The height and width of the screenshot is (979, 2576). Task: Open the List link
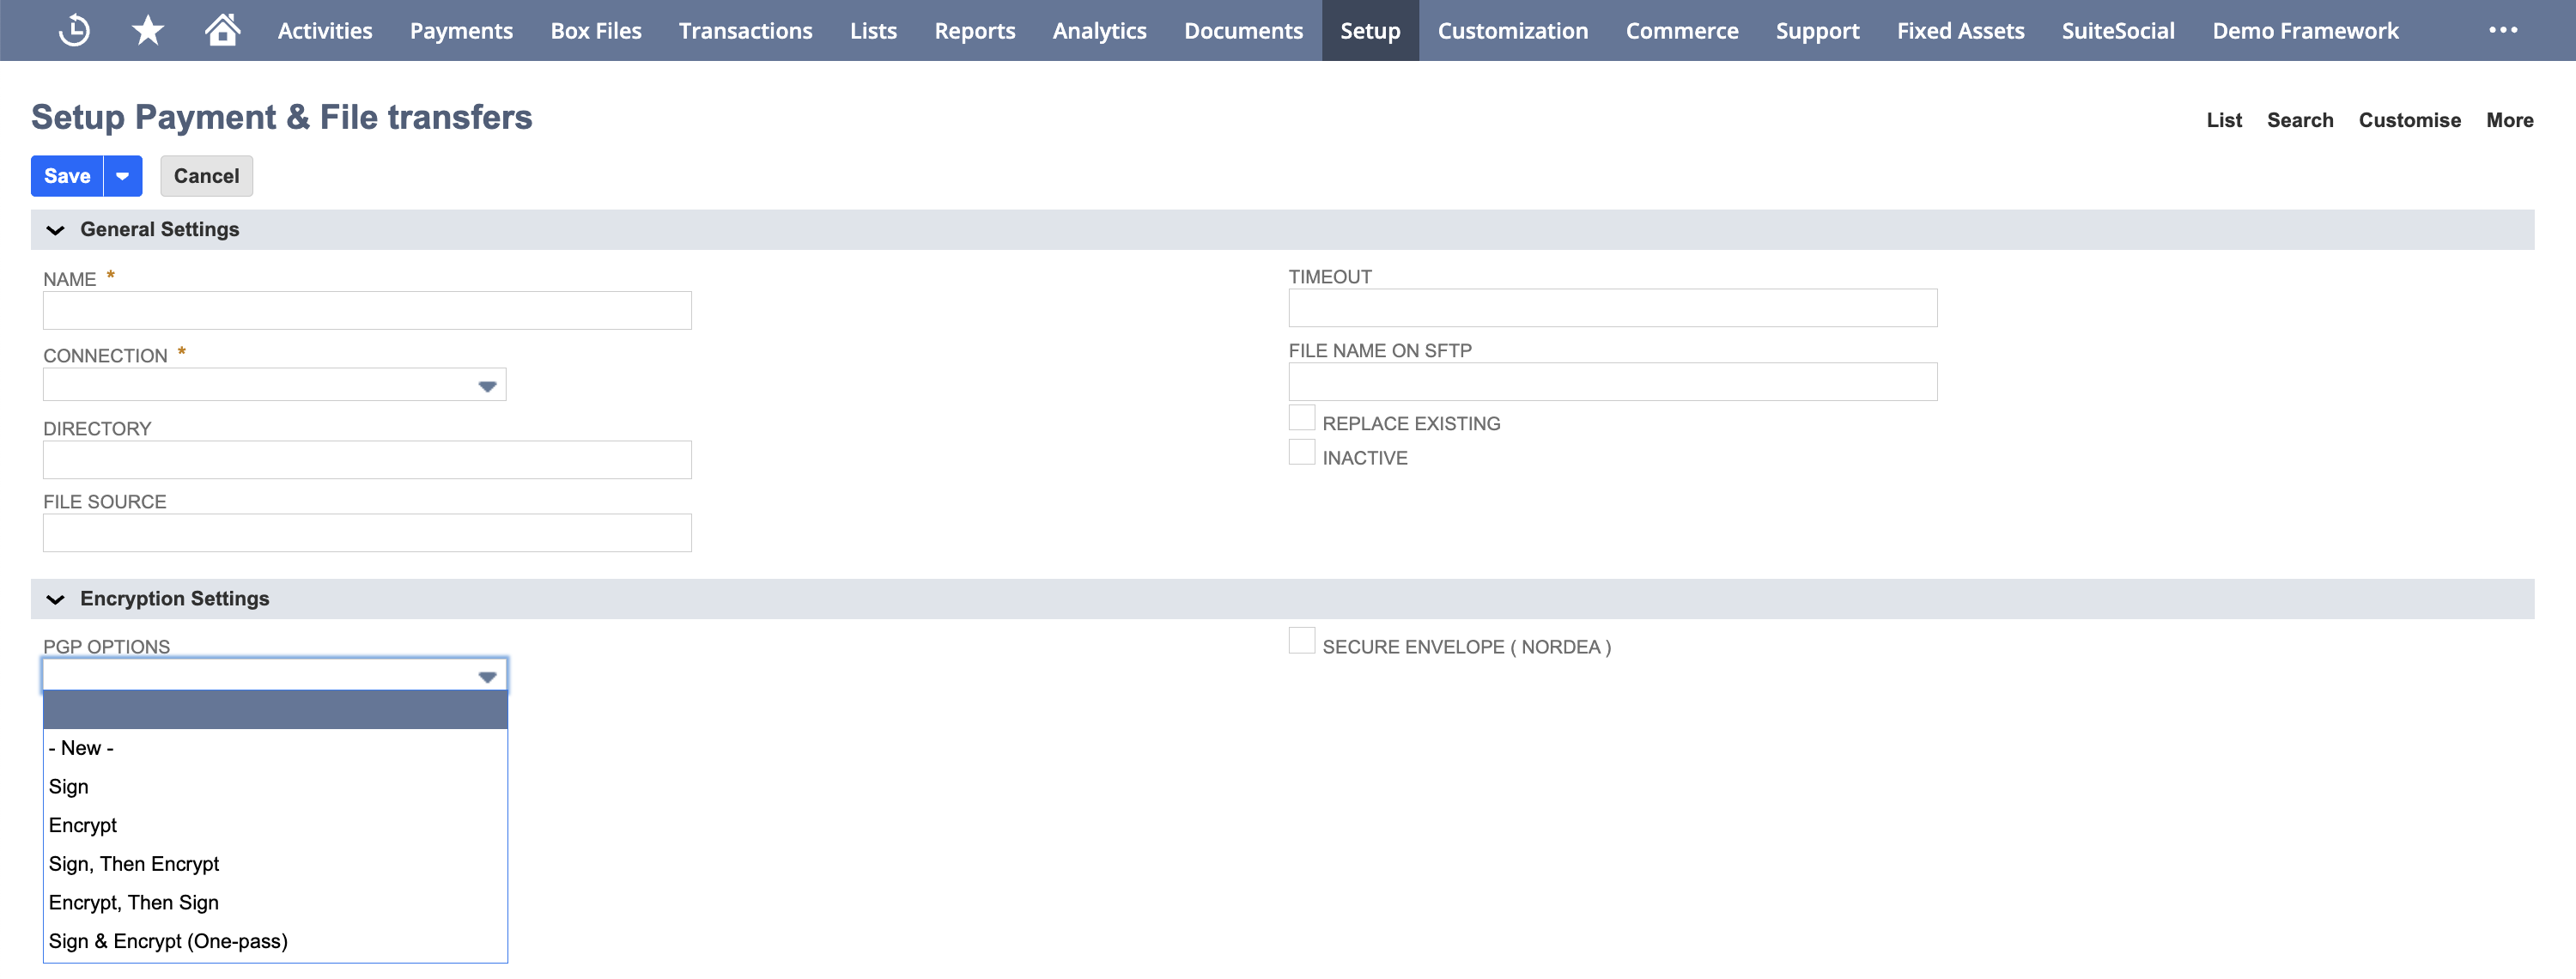[x=2224, y=120]
